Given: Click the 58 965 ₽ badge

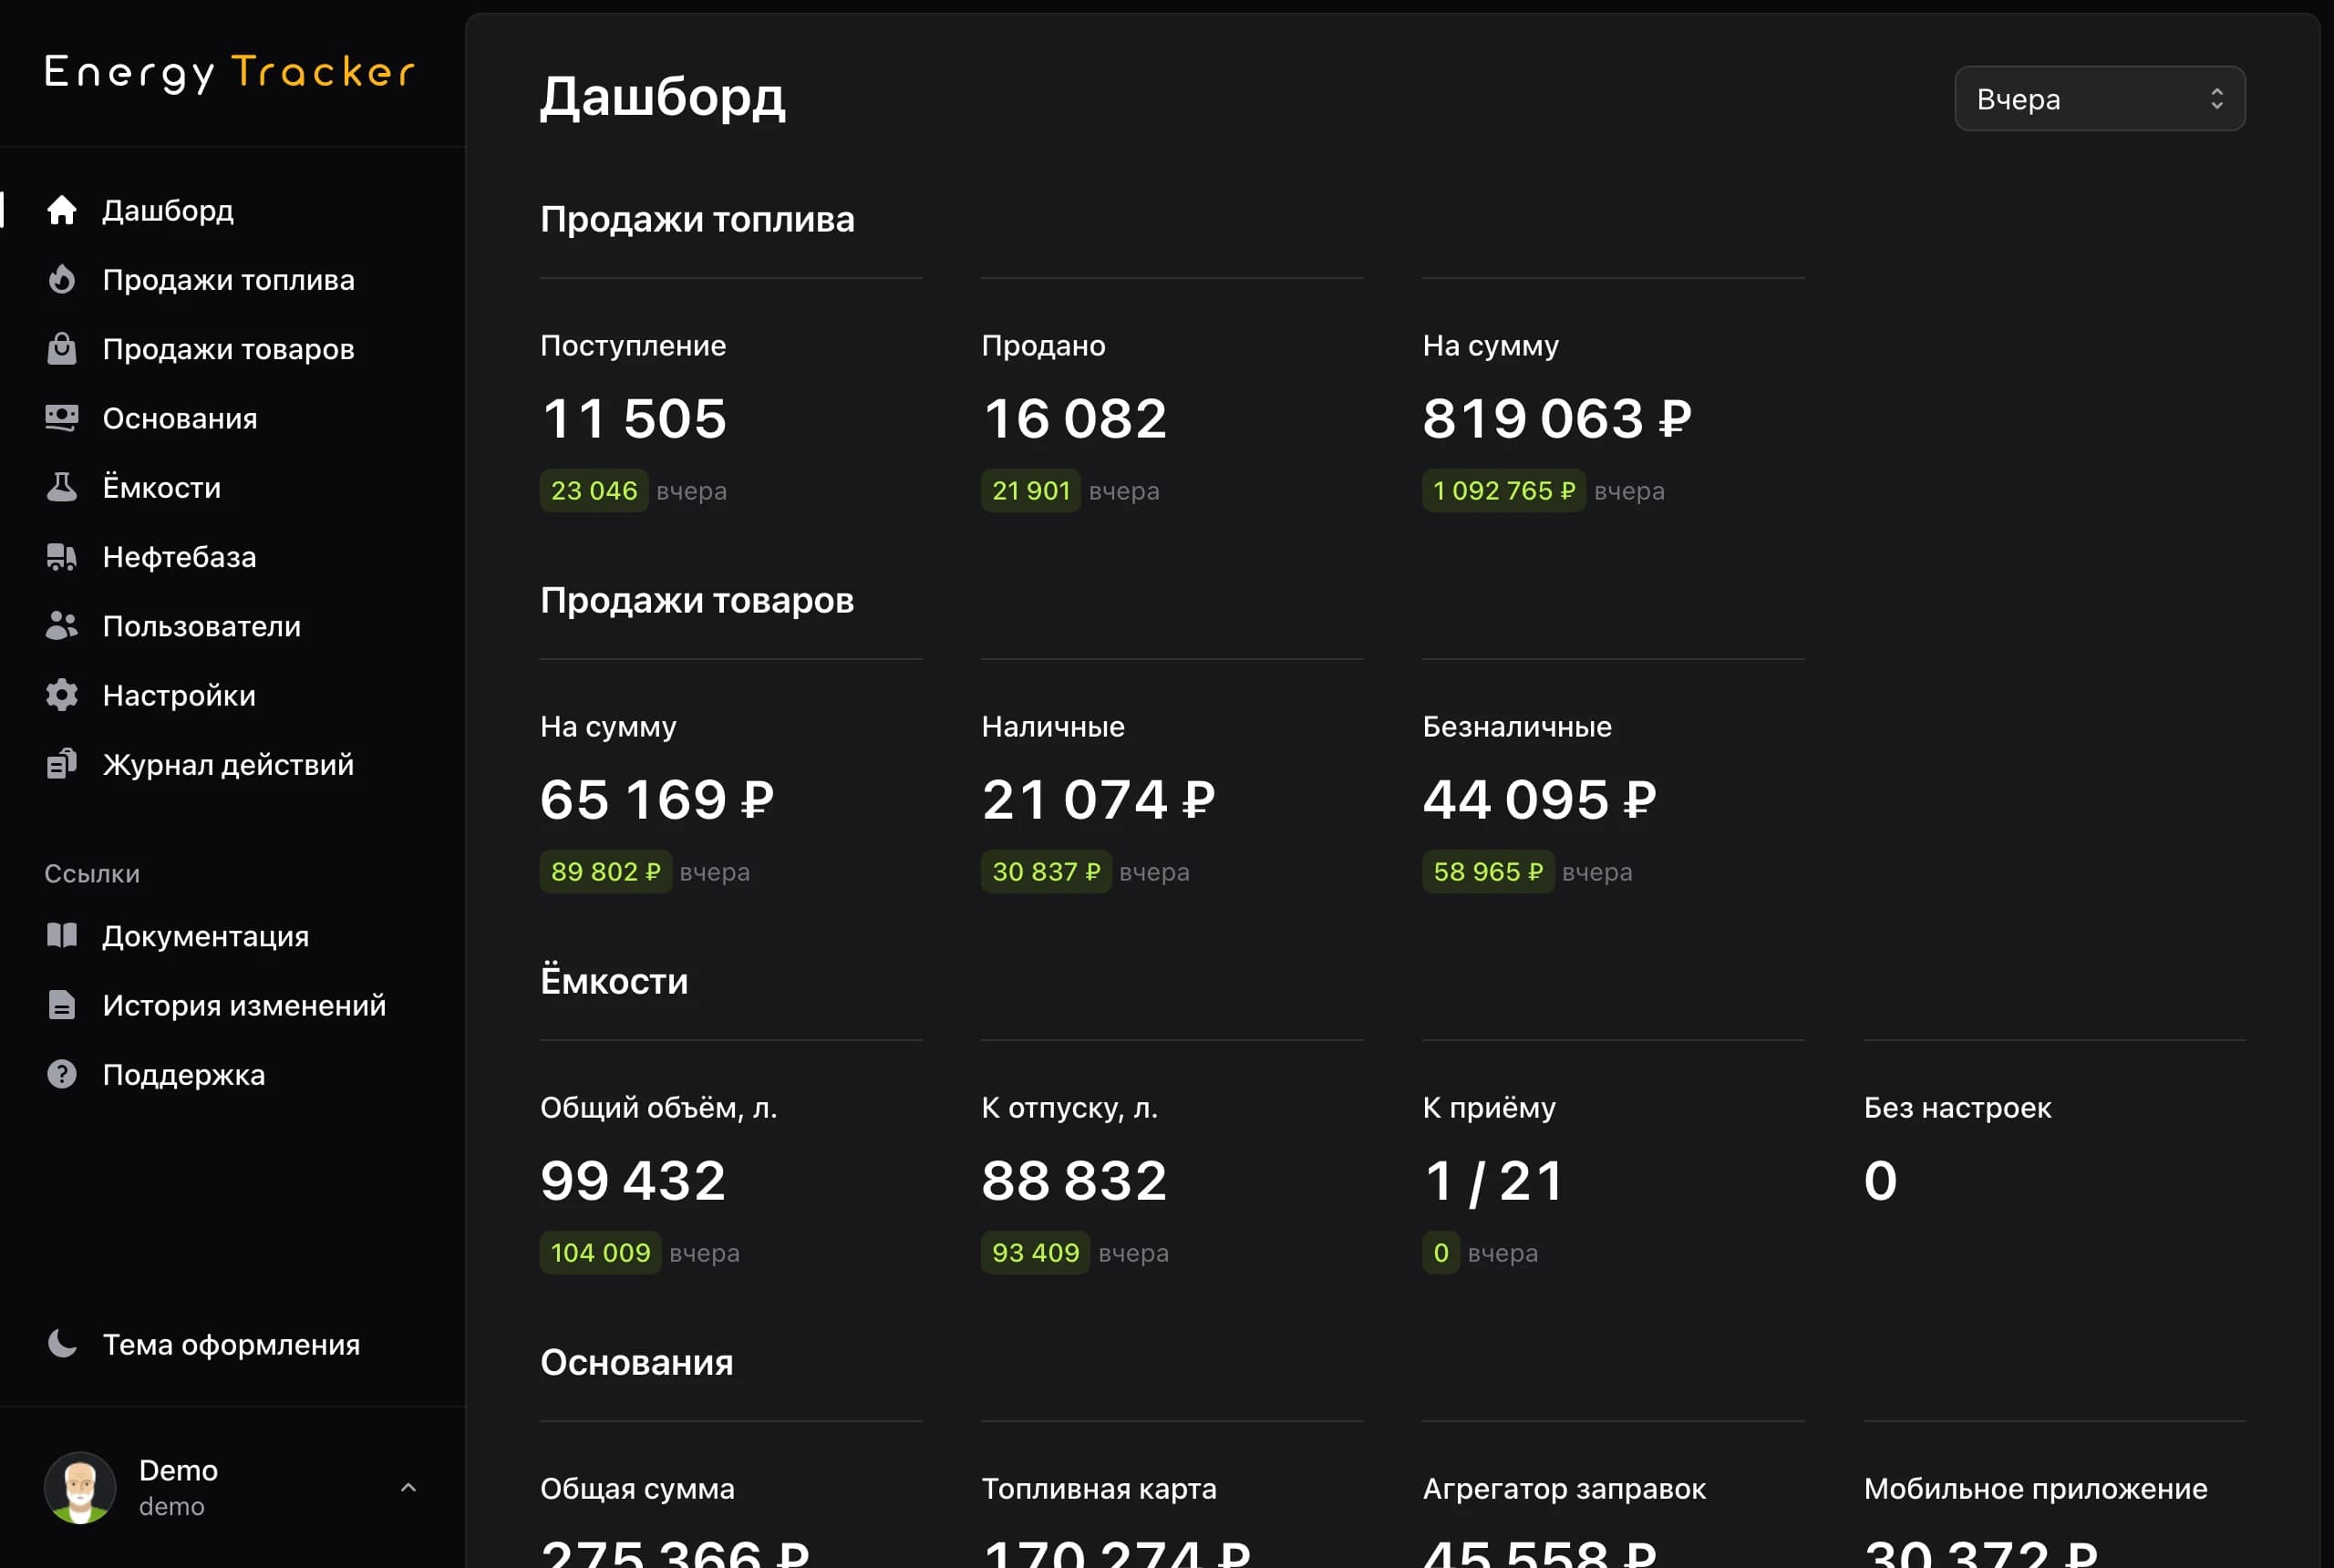Looking at the screenshot, I should point(1488,872).
